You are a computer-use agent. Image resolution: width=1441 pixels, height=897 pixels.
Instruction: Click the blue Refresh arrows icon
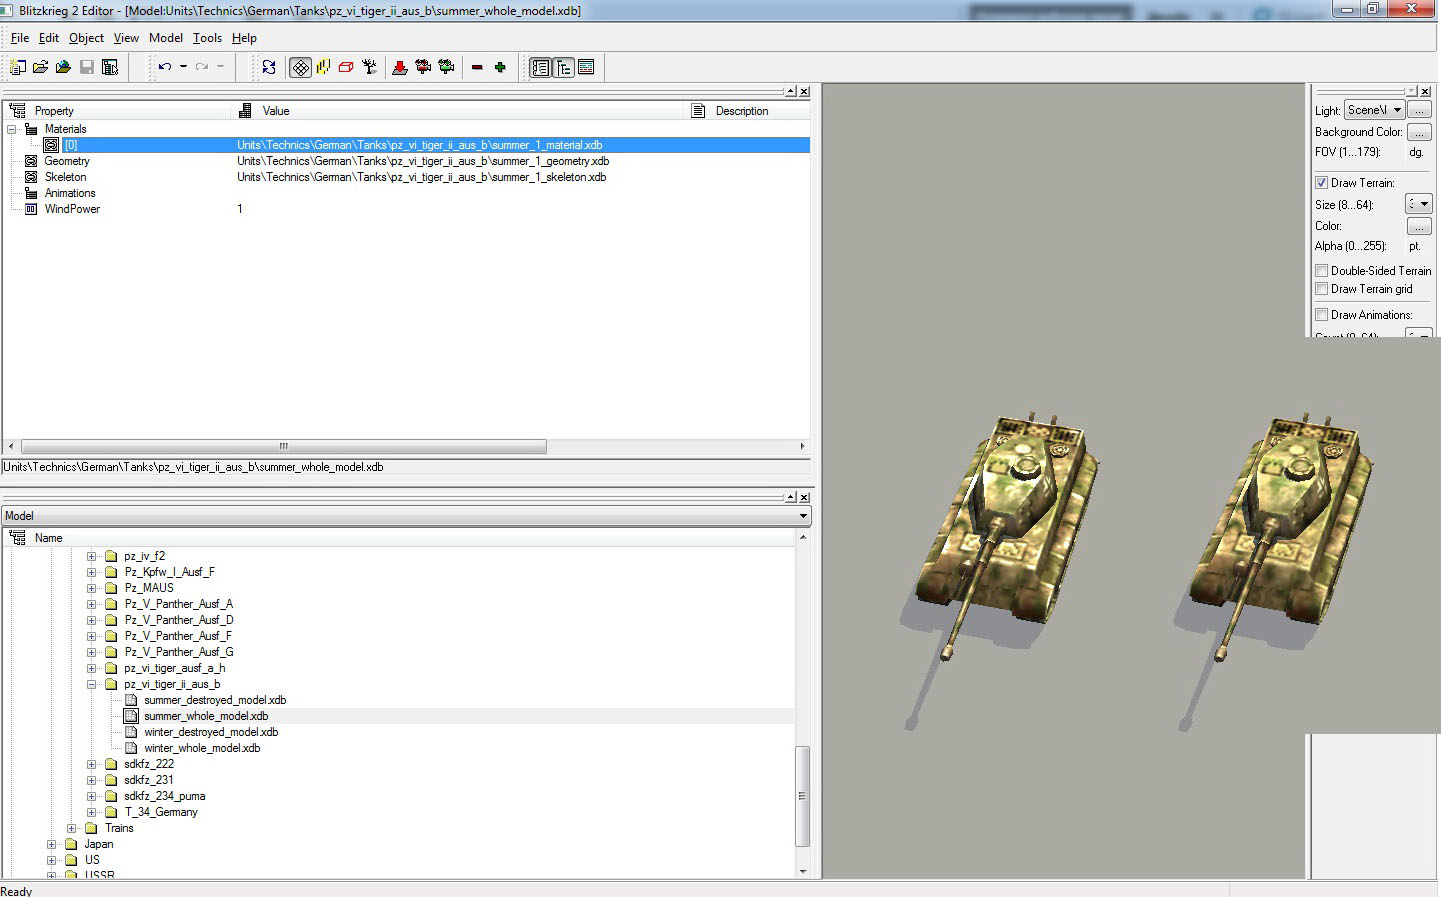[269, 67]
